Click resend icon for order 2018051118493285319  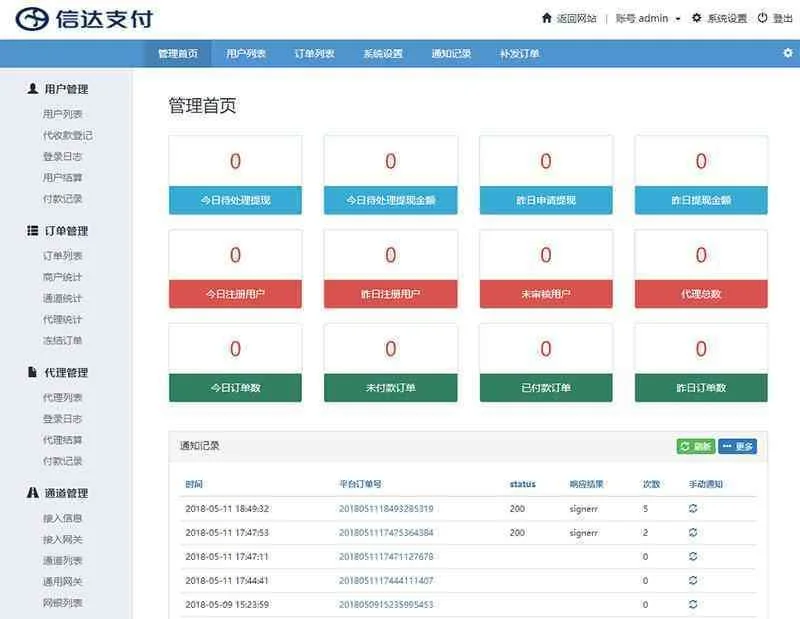[x=692, y=509]
